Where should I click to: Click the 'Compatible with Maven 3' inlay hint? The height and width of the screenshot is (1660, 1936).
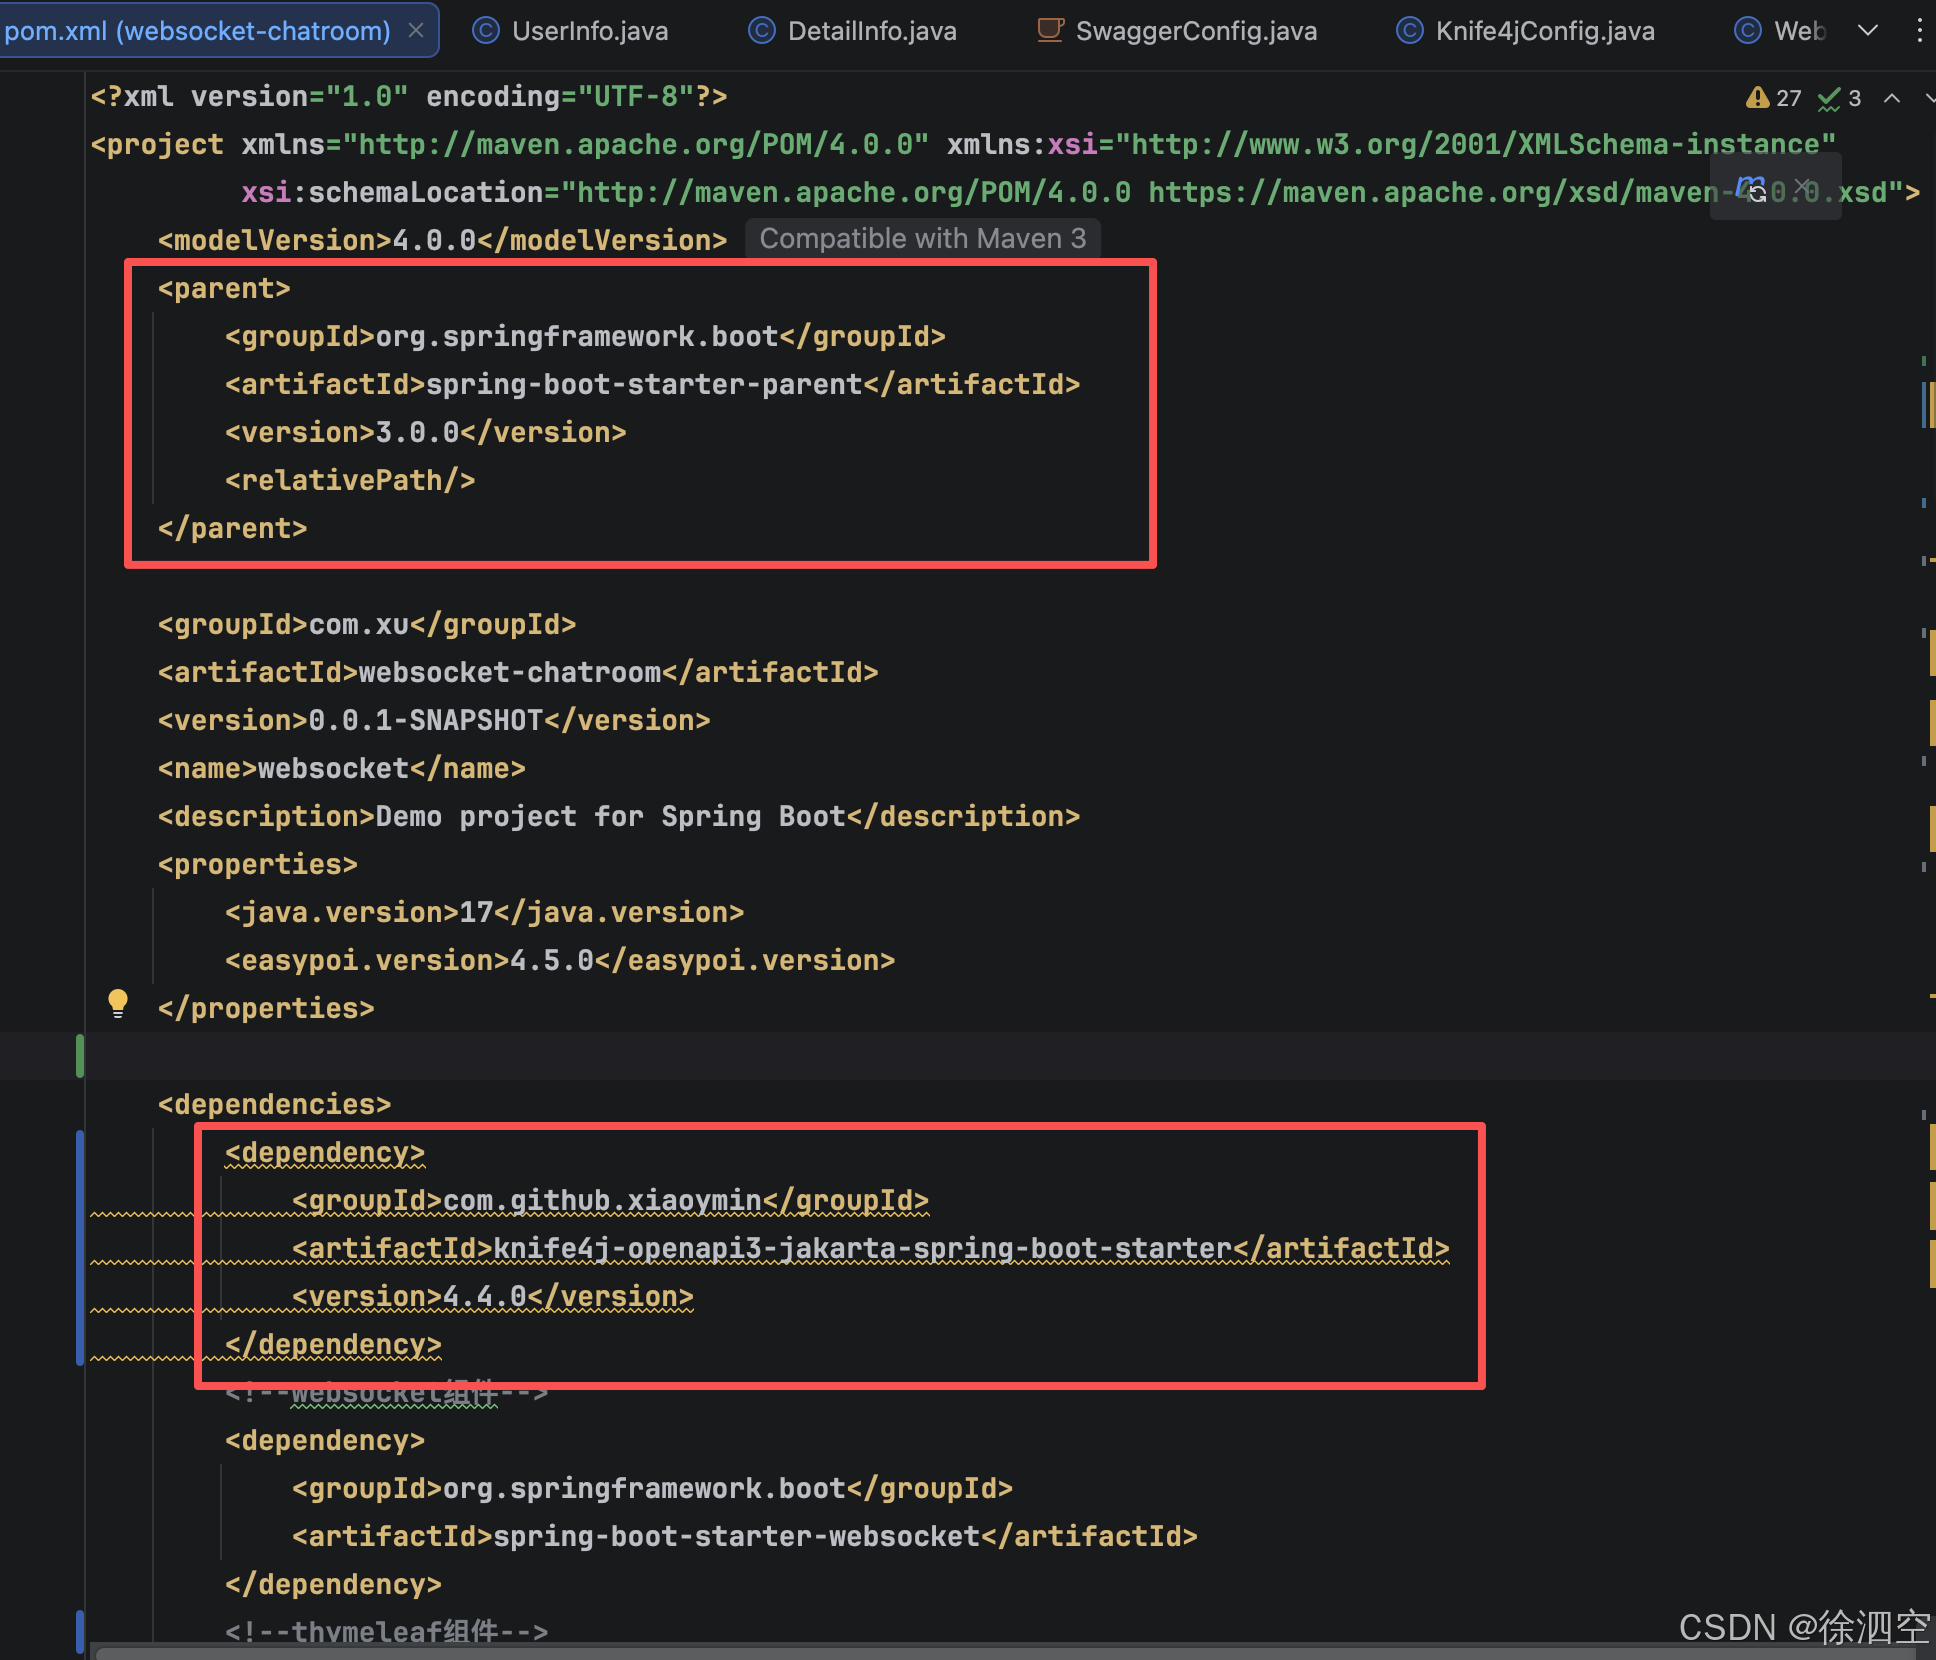(x=922, y=239)
